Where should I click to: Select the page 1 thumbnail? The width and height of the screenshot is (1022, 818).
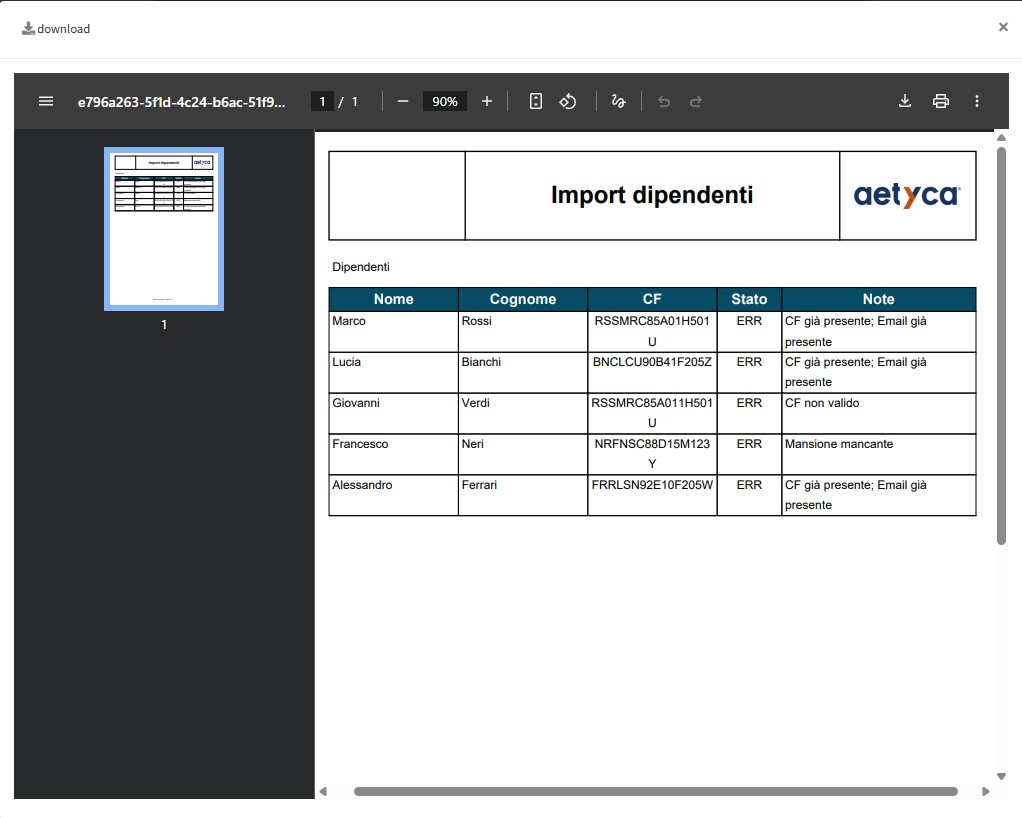[x=164, y=229]
